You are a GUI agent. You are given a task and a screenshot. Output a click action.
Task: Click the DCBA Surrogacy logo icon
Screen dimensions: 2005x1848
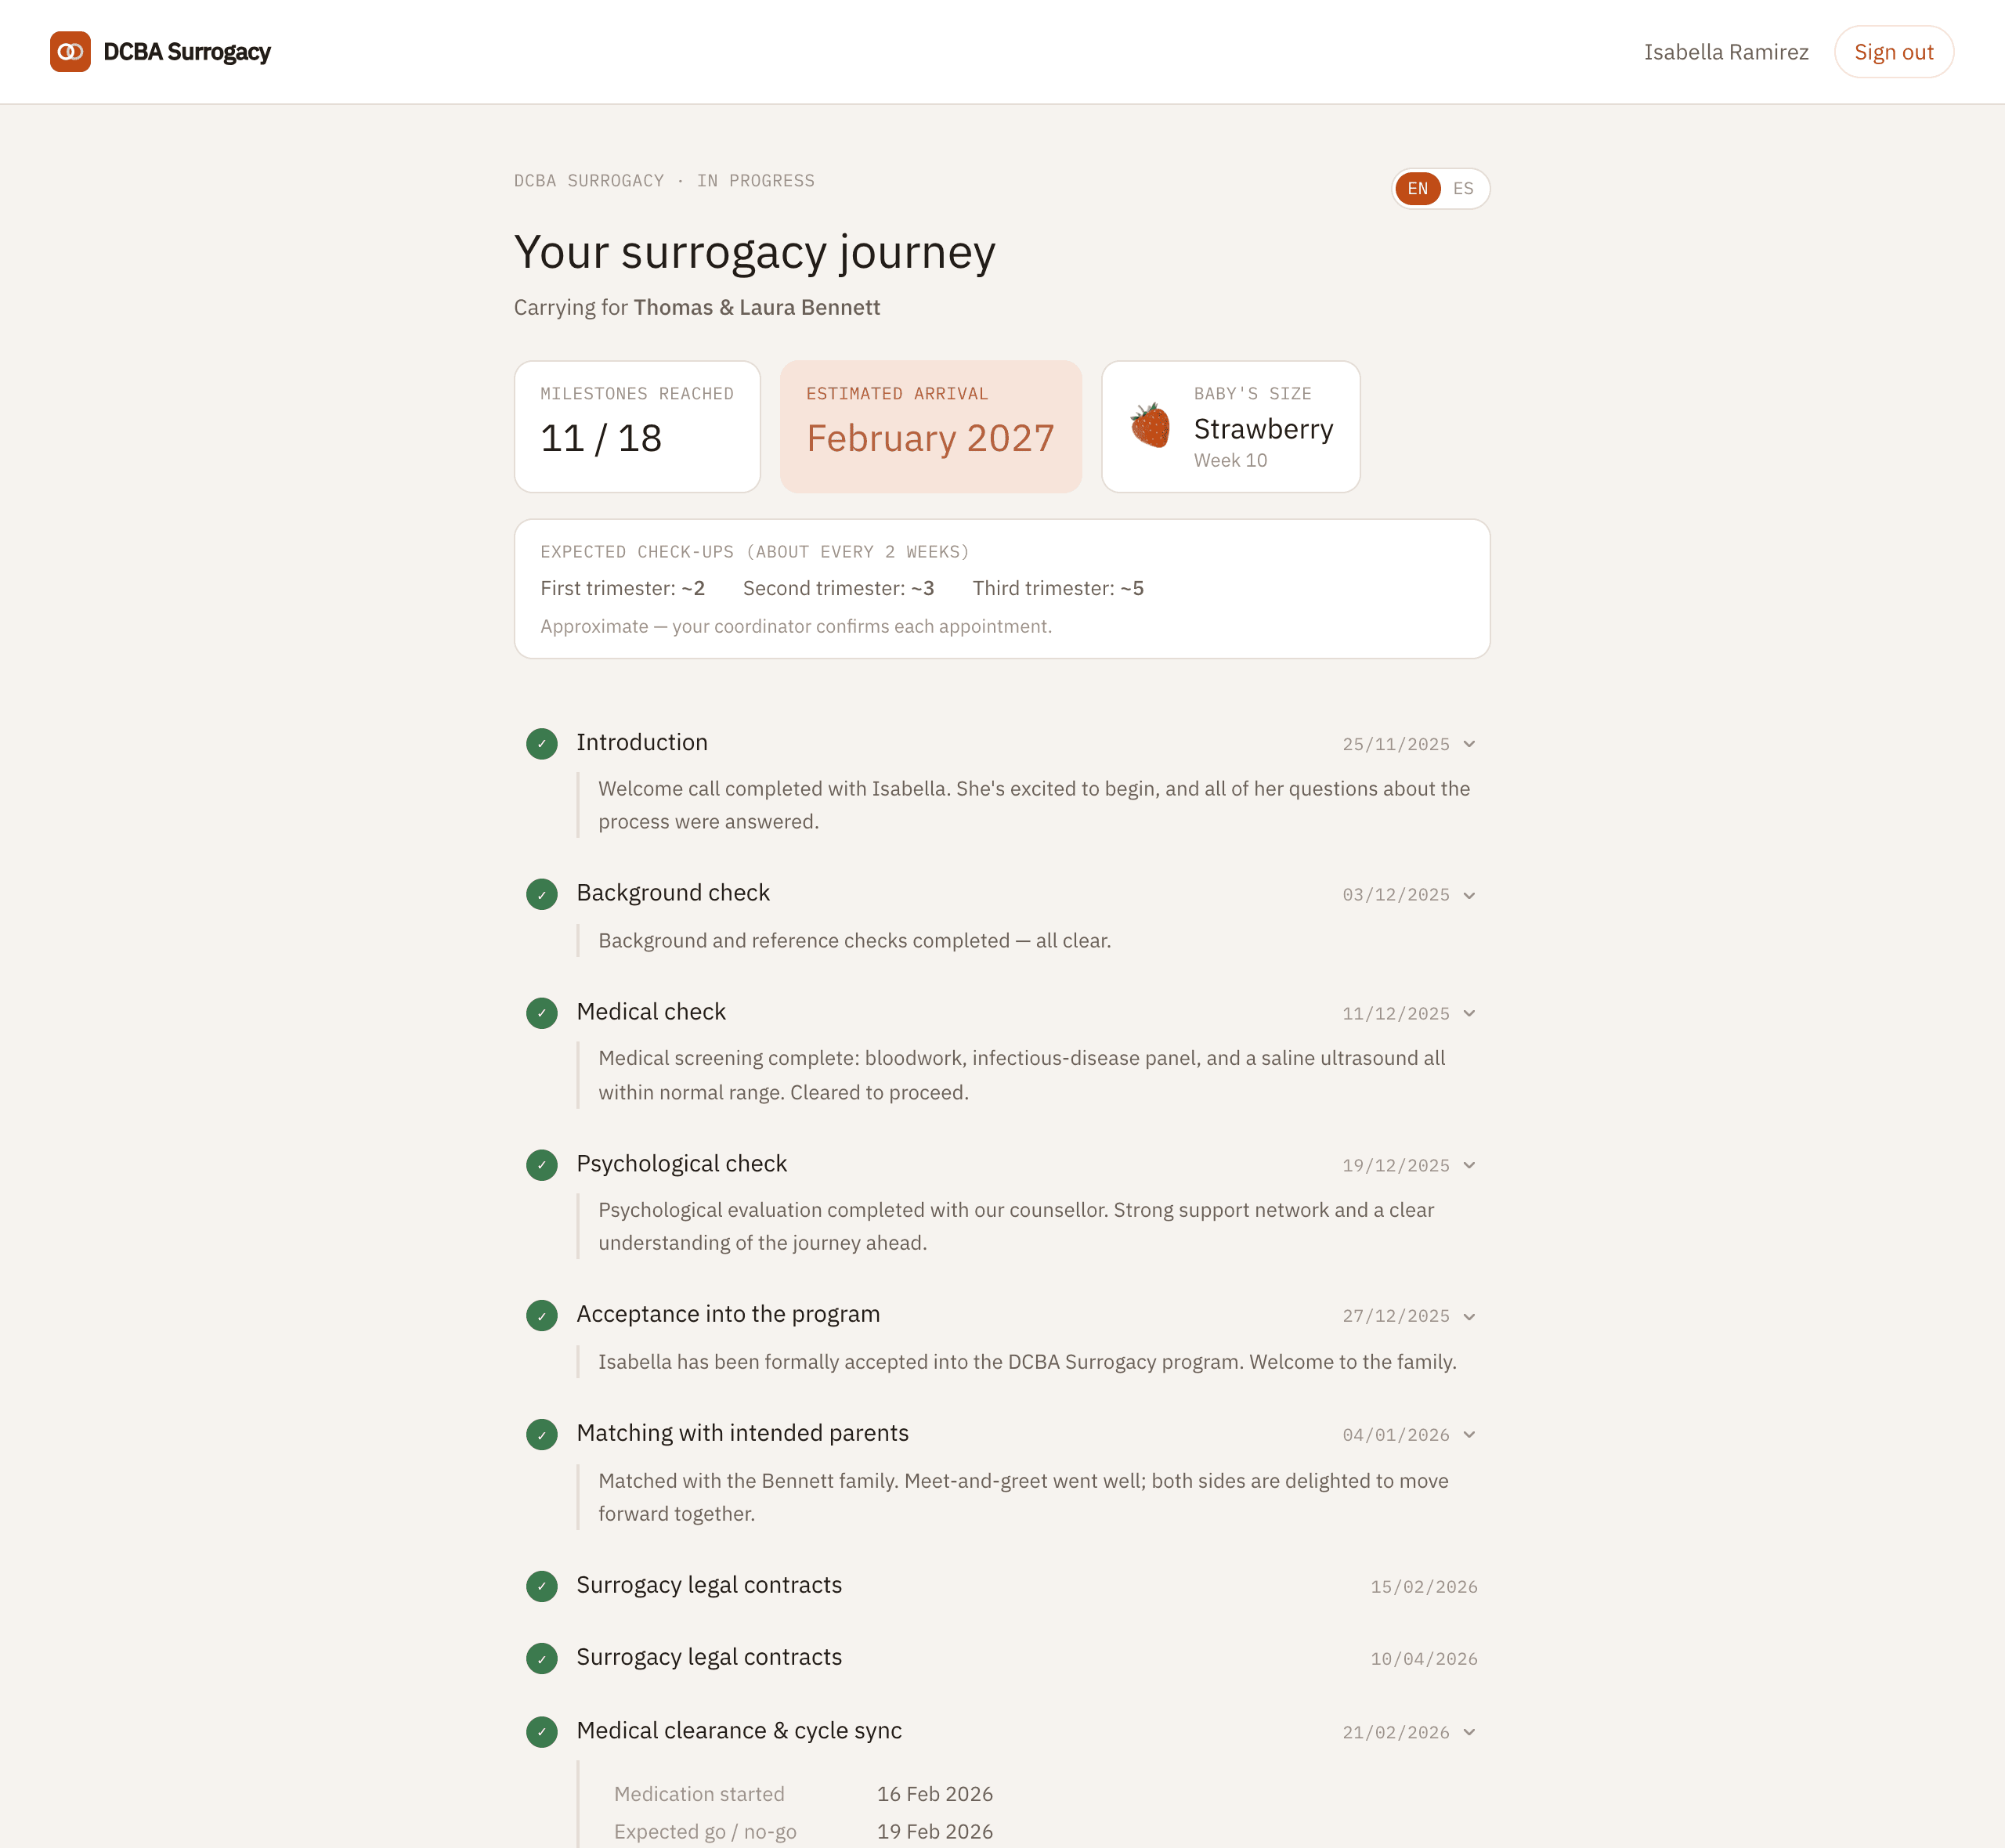70,52
